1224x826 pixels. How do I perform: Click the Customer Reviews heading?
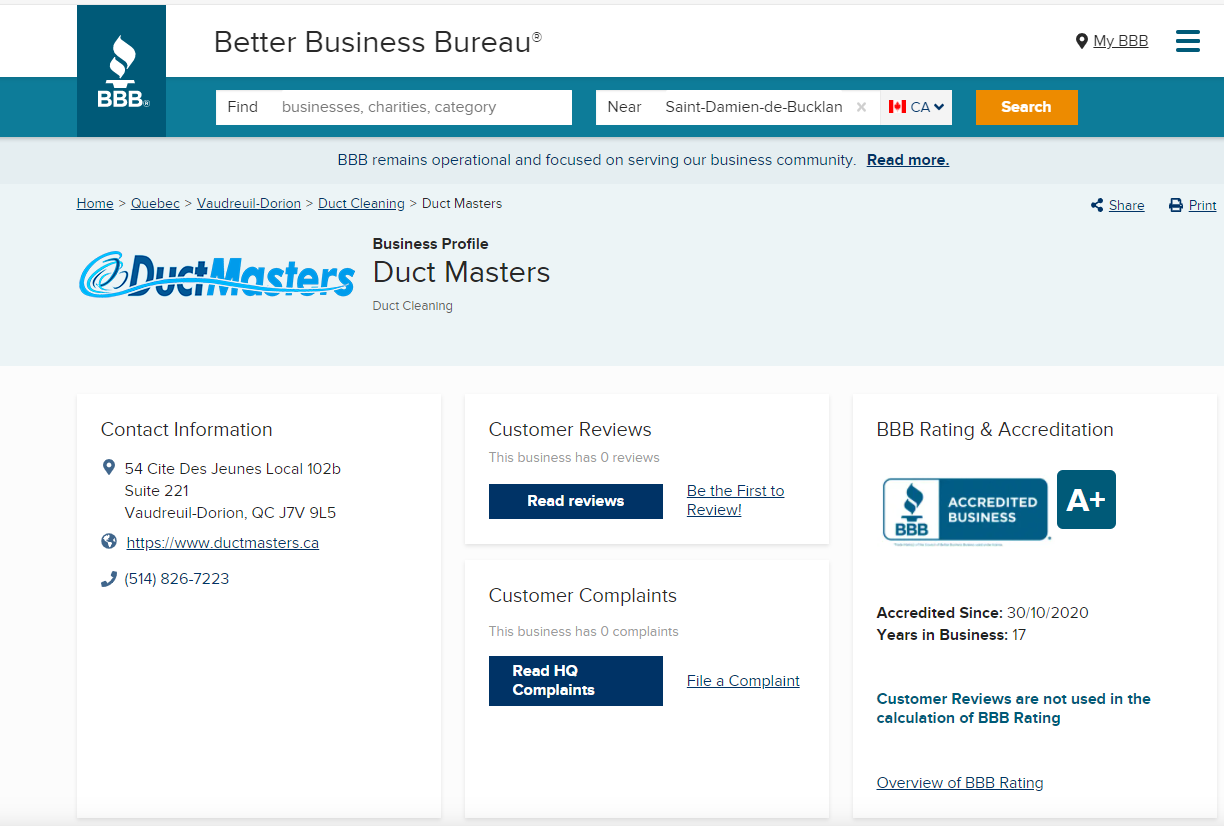point(570,429)
